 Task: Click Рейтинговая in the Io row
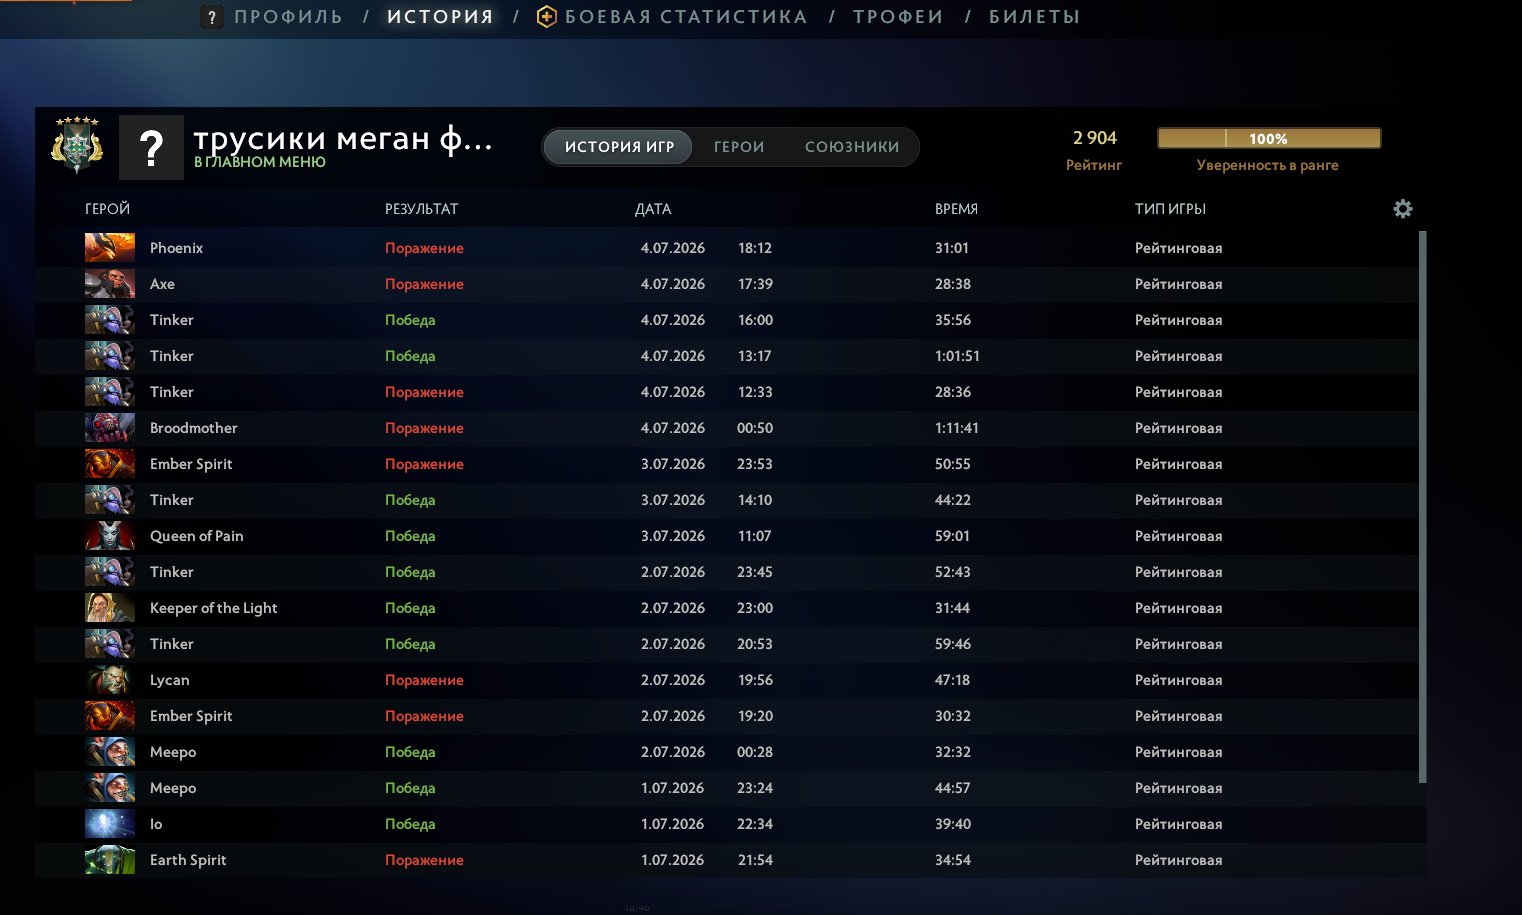(x=1178, y=824)
